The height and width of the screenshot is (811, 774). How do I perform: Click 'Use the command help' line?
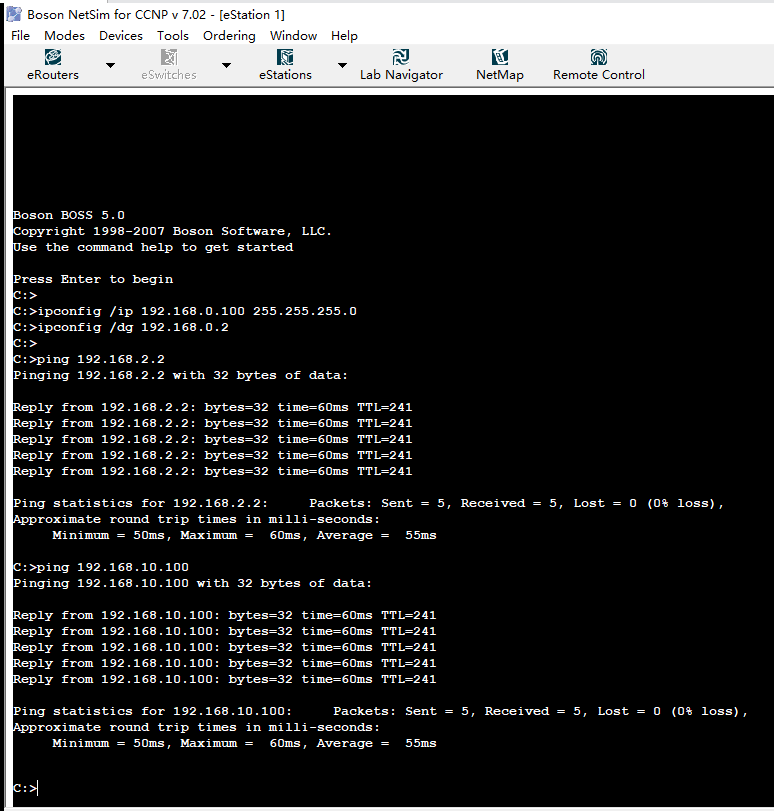[153, 247]
